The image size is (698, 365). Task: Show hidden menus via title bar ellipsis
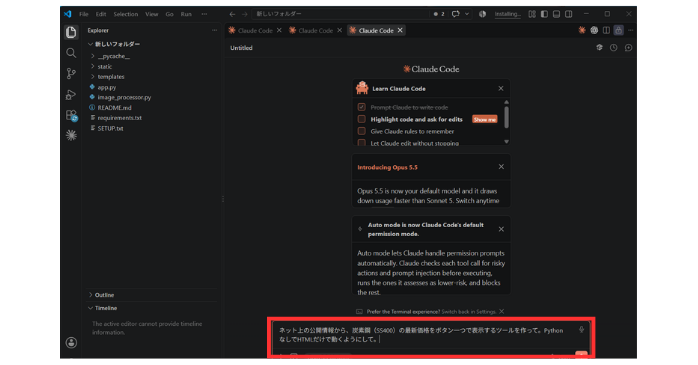click(204, 14)
